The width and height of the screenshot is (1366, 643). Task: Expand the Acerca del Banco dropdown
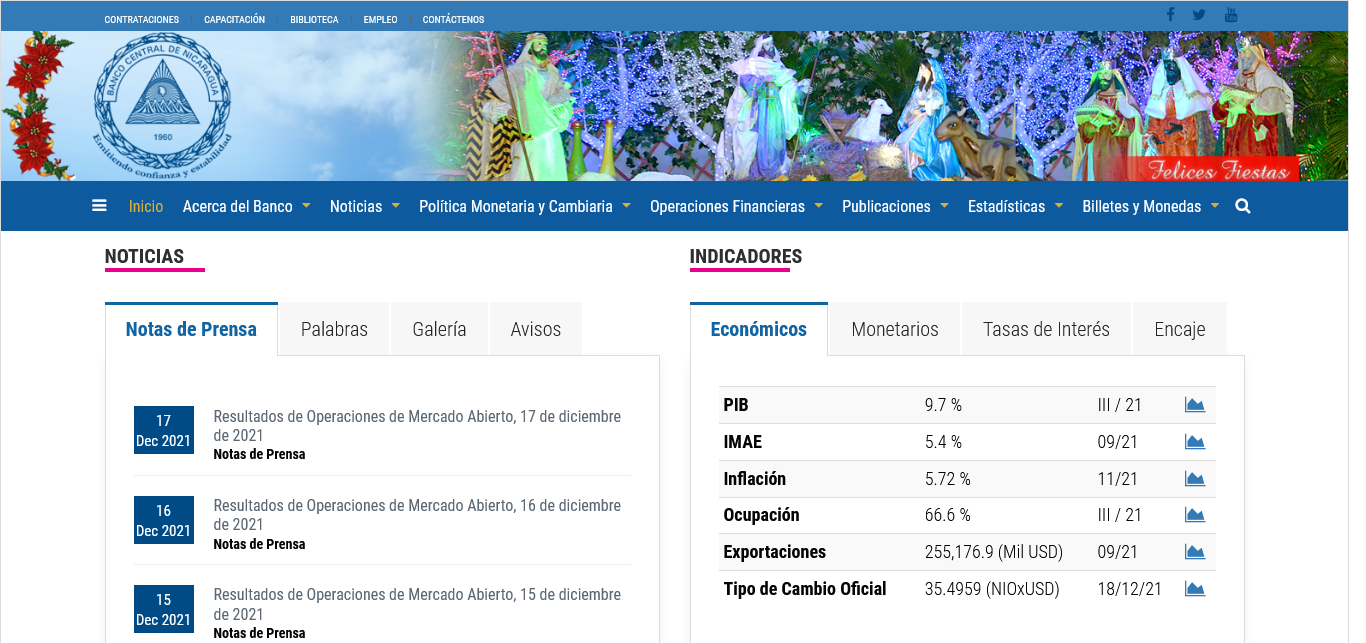pos(246,206)
